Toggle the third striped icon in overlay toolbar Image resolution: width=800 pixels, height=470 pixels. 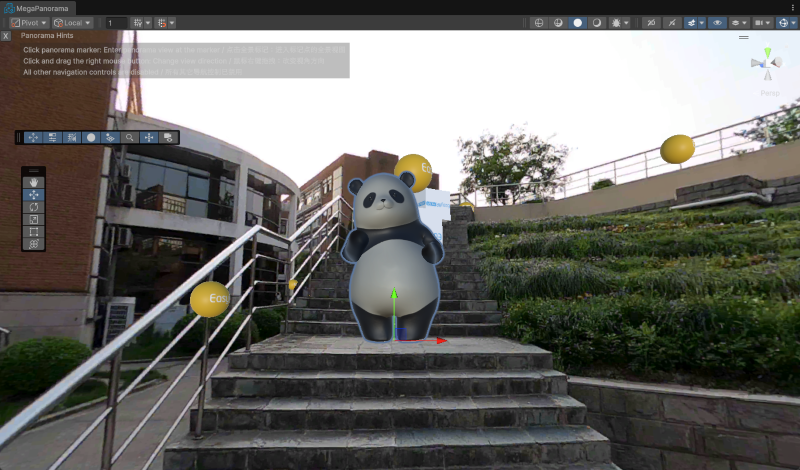(x=71, y=137)
